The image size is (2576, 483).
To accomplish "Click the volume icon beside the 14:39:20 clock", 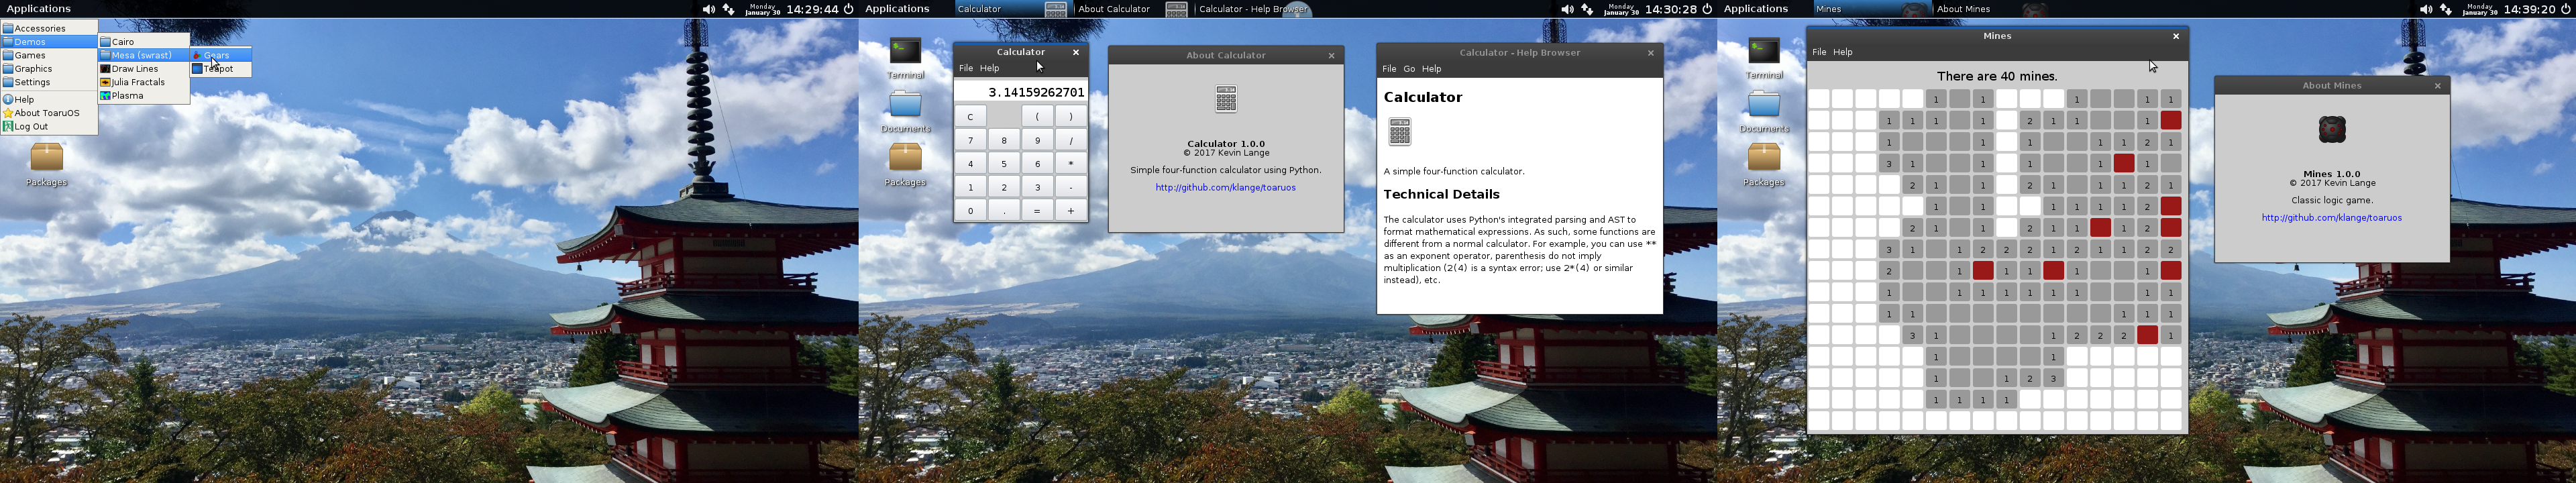I will pyautogui.click(x=2425, y=9).
